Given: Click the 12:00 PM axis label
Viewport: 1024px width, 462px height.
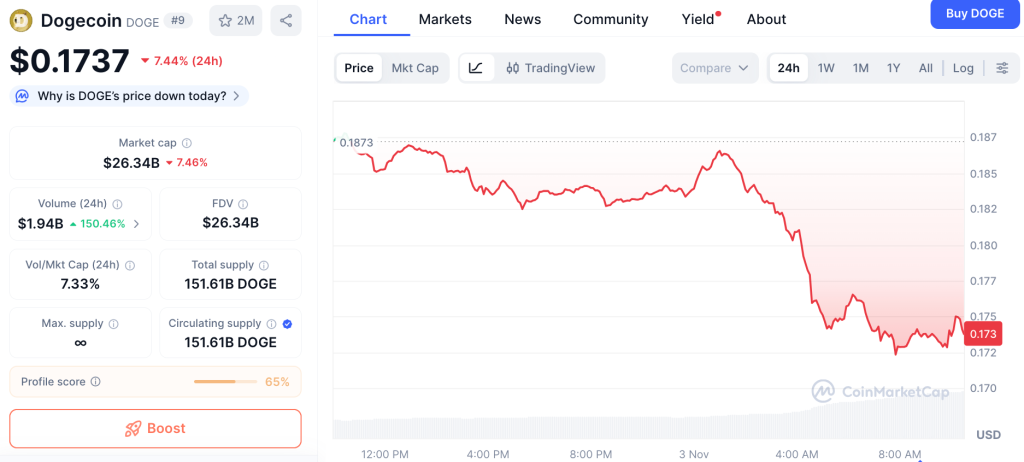Looking at the screenshot, I should coord(385,454).
